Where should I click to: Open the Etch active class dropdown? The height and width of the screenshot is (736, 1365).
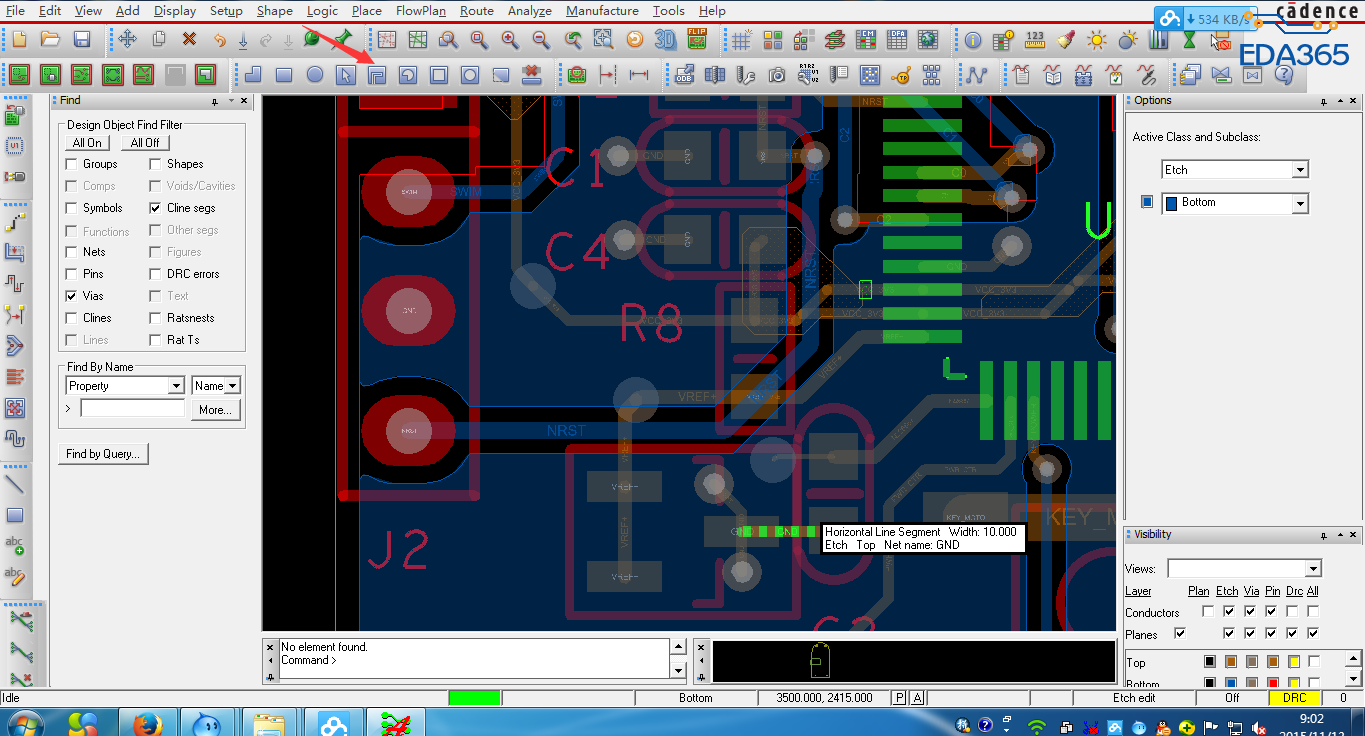(1300, 171)
